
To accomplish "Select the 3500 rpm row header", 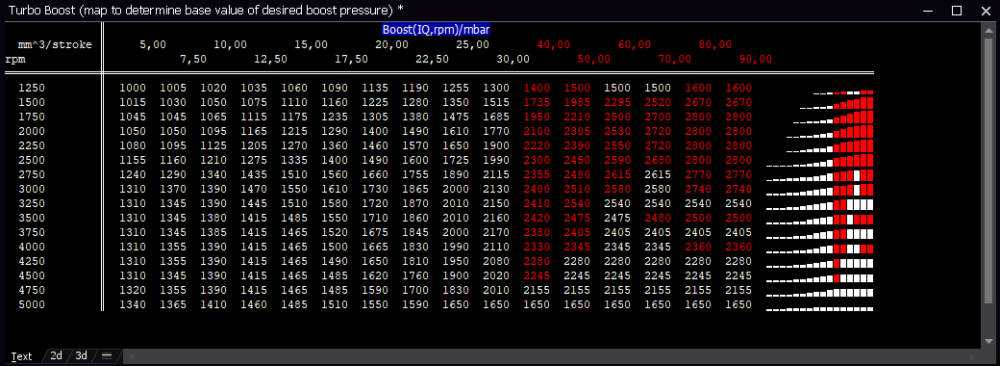I will point(32,218).
